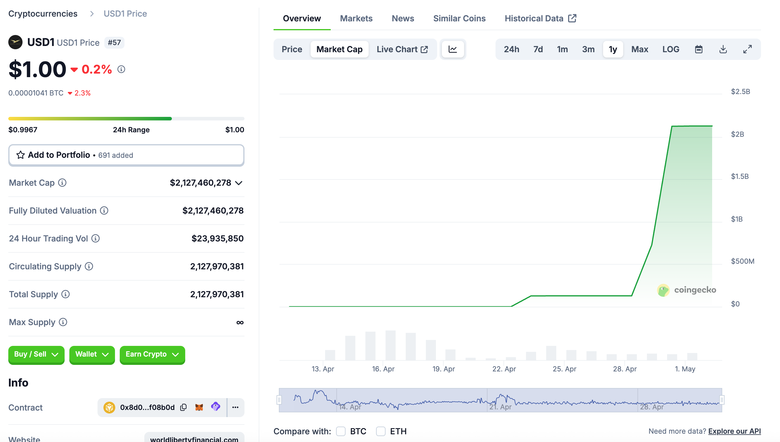Image resolution: width=780 pixels, height=442 pixels.
Task: Click the 24h Range progress bar
Action: (126, 118)
